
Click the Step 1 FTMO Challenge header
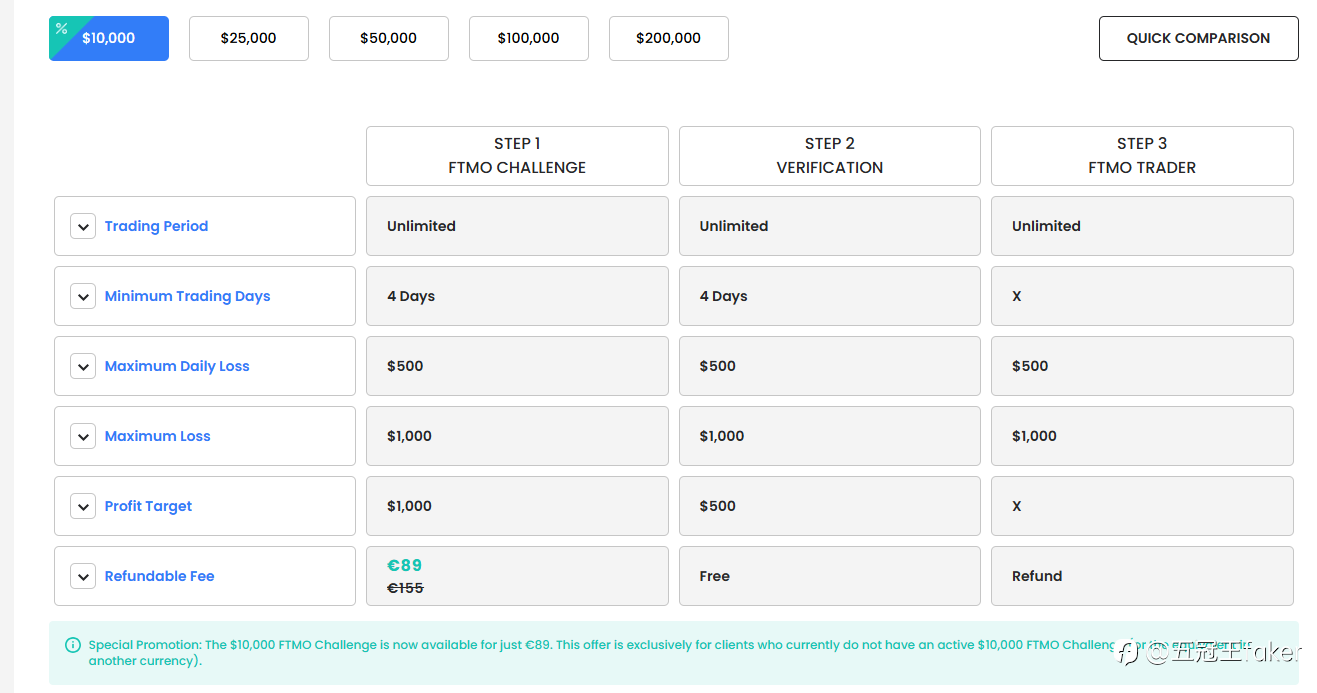point(517,156)
